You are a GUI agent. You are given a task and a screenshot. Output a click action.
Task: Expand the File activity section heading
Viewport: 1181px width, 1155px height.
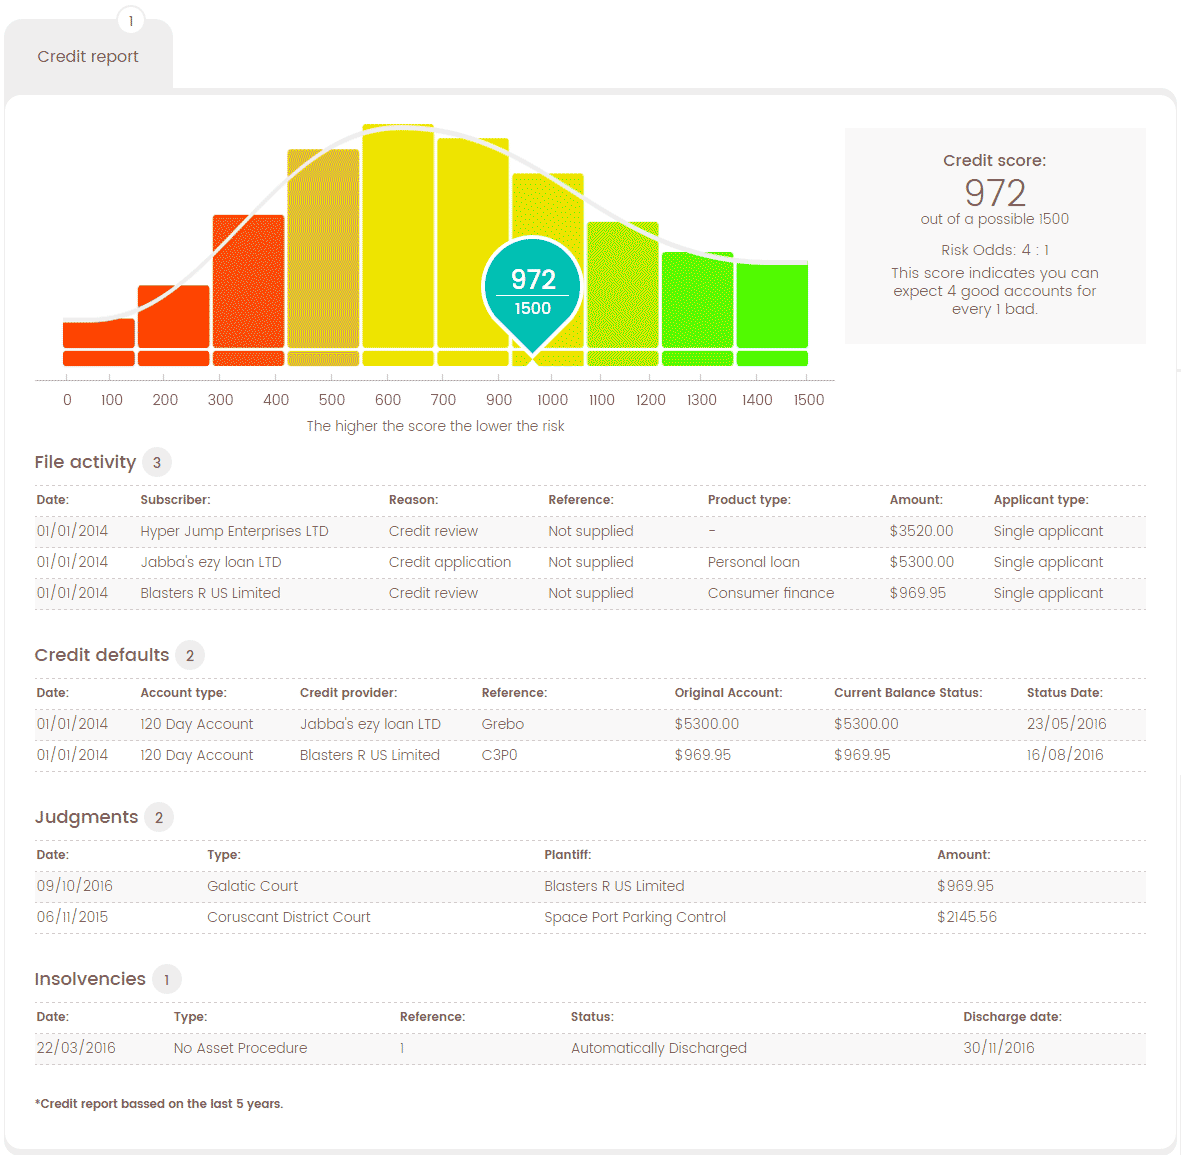click(x=85, y=462)
